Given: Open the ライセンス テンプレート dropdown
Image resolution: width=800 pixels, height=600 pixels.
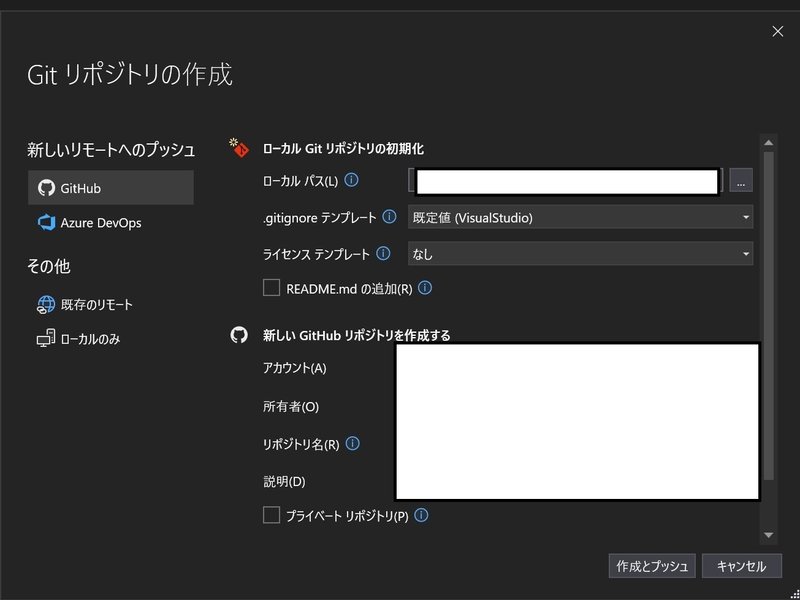Looking at the screenshot, I should 580,254.
